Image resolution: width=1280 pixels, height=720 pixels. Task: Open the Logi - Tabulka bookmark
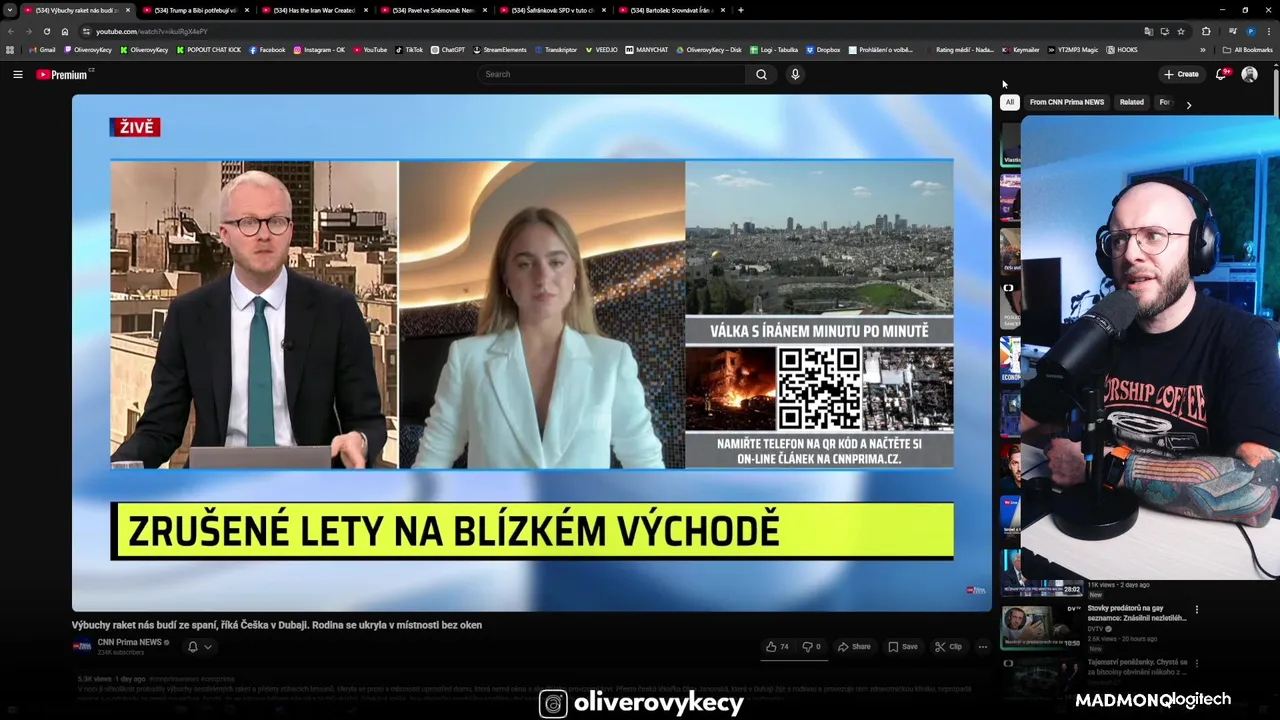(x=773, y=49)
